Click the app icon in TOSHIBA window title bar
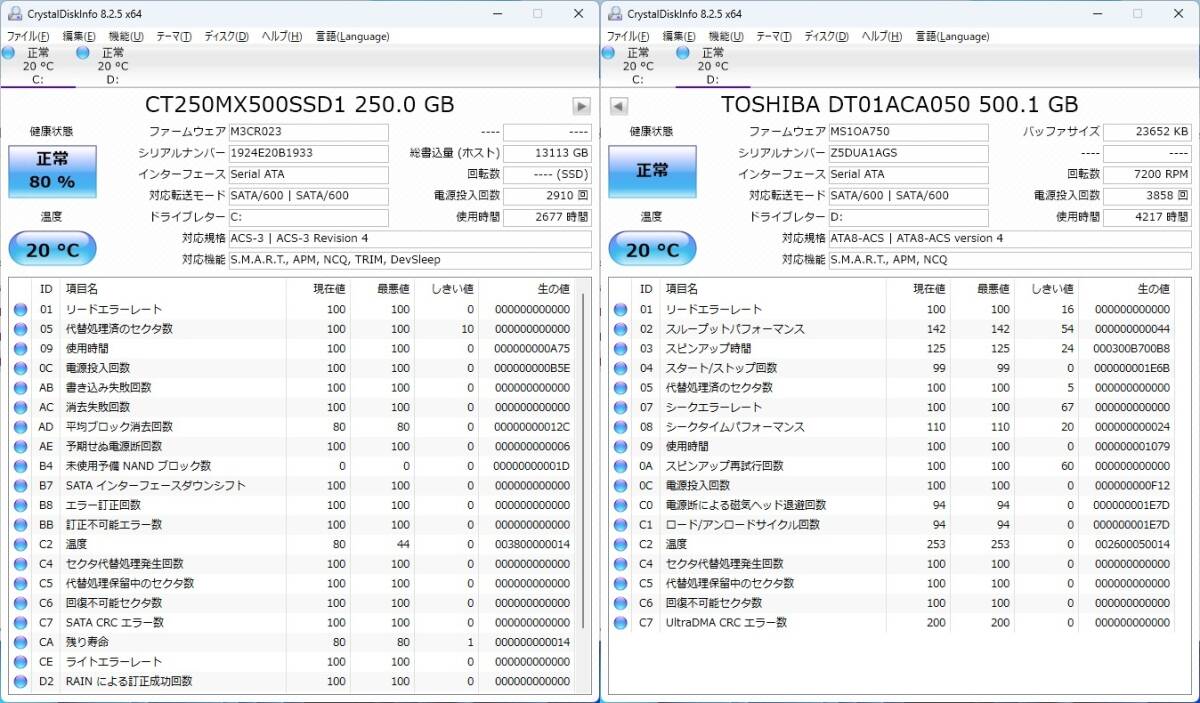Image resolution: width=1200 pixels, height=703 pixels. 613,13
